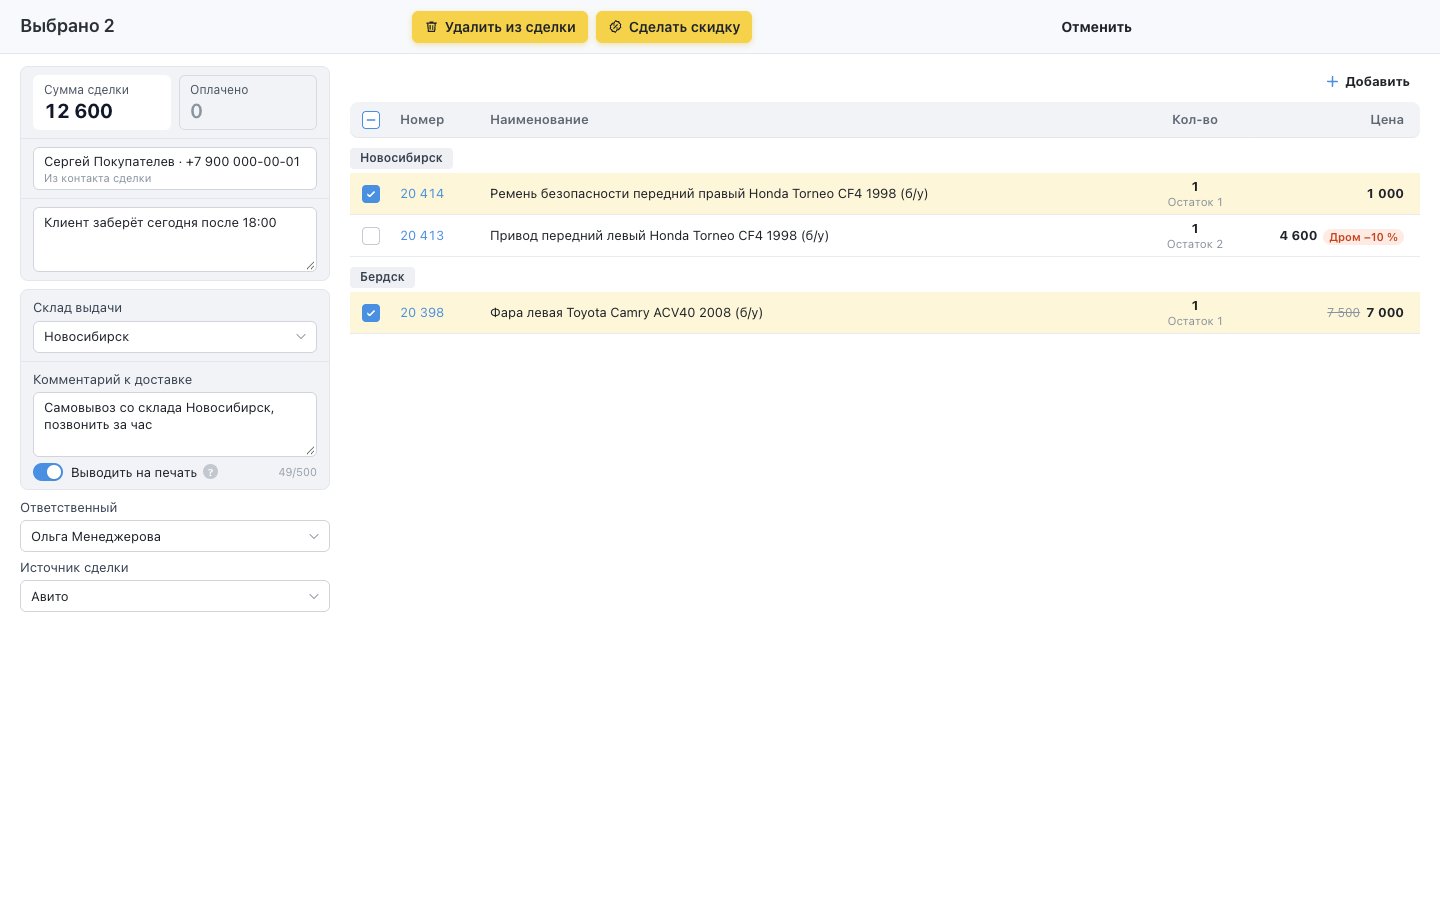Open item link 20 413
This screenshot has width=1440, height=900.
coord(422,236)
